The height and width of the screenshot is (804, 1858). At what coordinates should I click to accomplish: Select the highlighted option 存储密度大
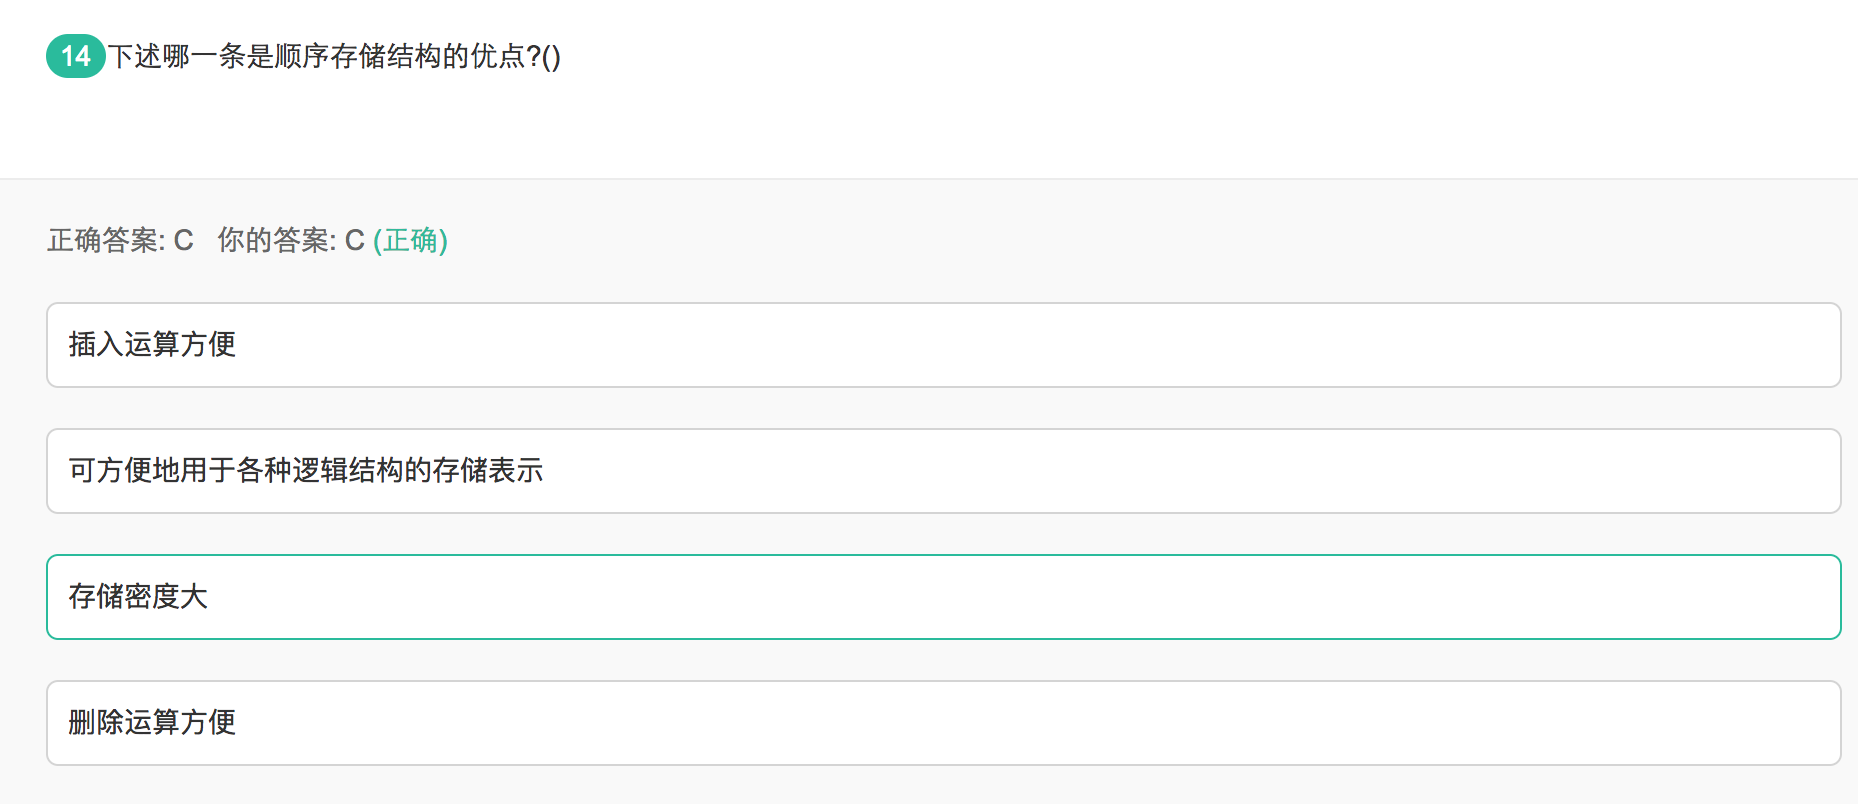click(x=138, y=596)
